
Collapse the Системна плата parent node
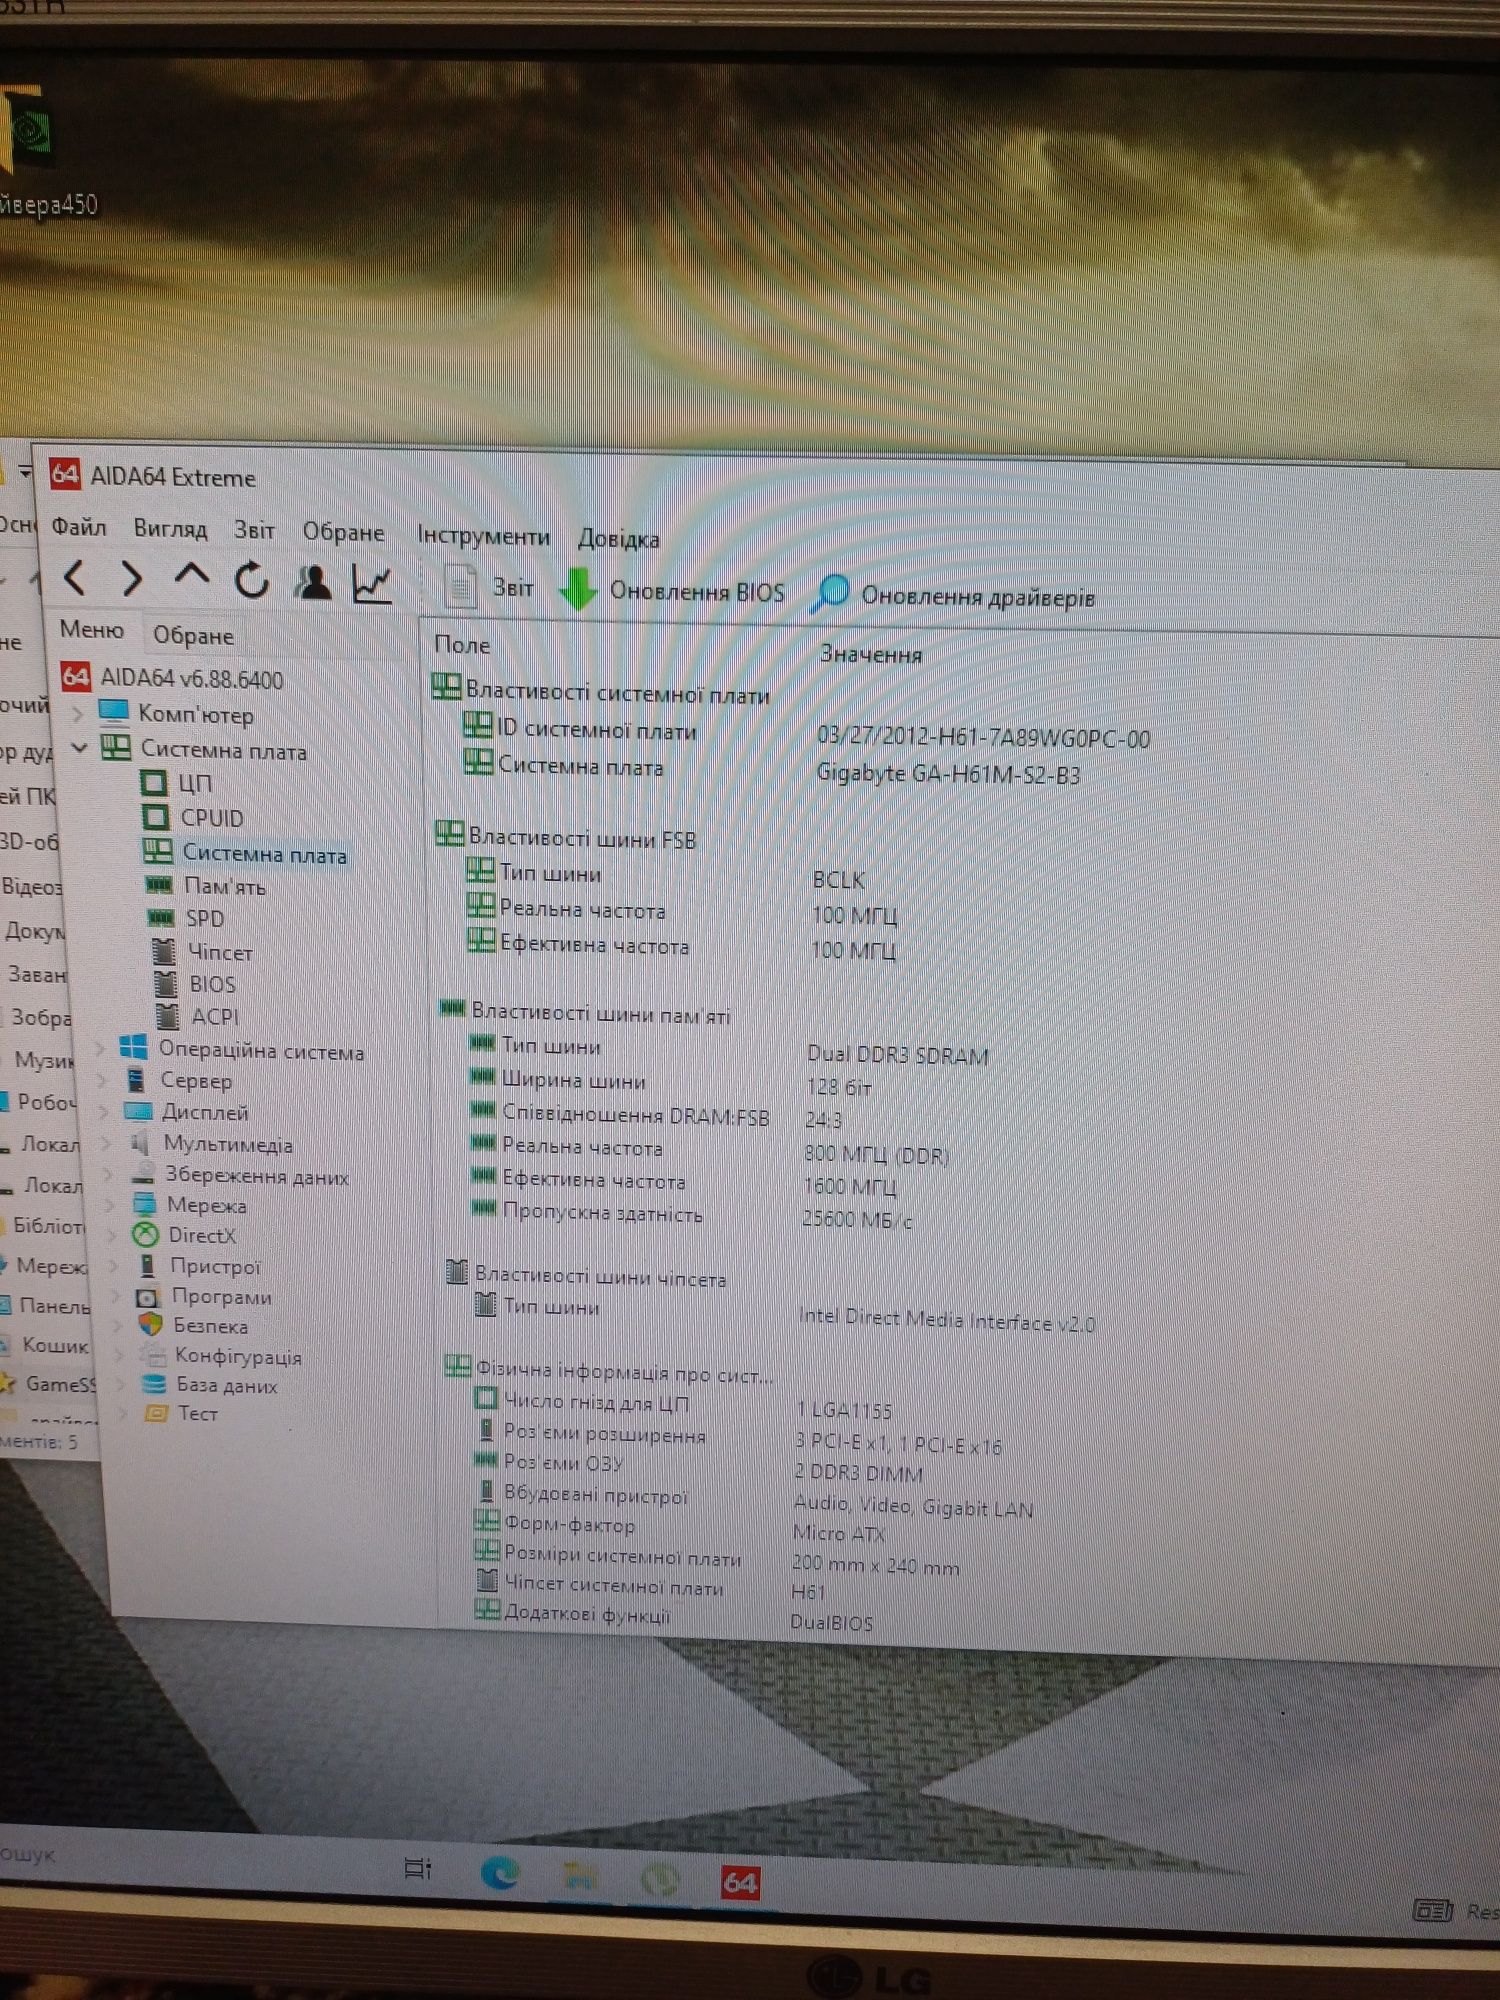click(79, 748)
